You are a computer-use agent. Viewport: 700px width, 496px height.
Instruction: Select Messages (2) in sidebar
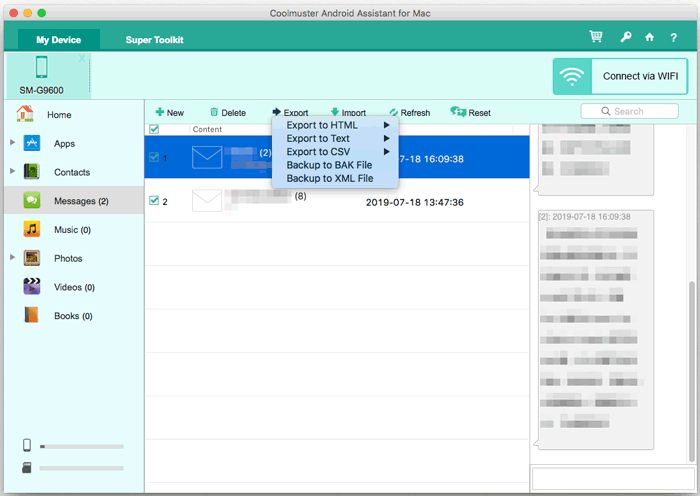click(74, 201)
